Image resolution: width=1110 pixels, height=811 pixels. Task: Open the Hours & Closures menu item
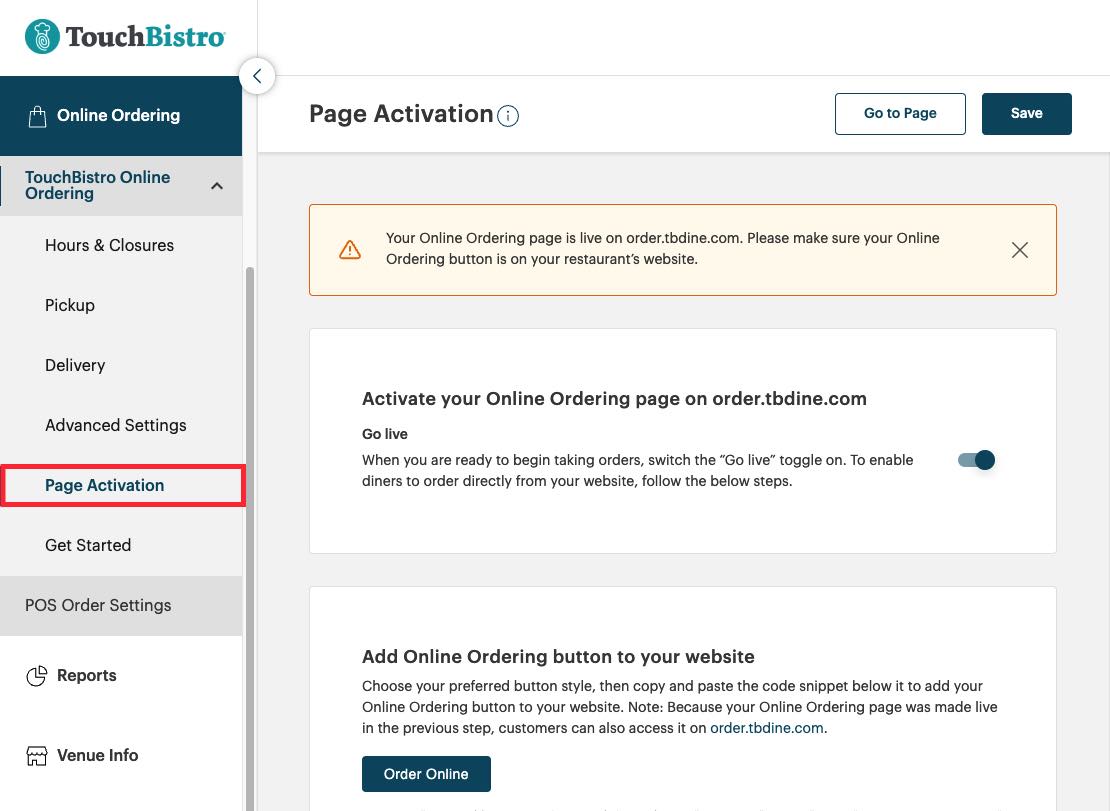pyautogui.click(x=109, y=245)
